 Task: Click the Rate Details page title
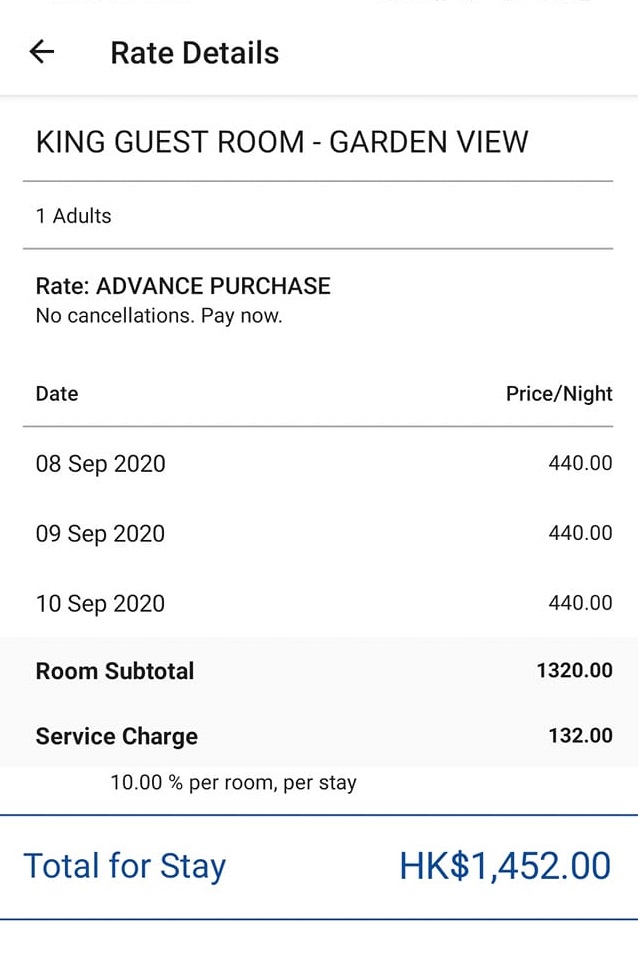point(194,53)
